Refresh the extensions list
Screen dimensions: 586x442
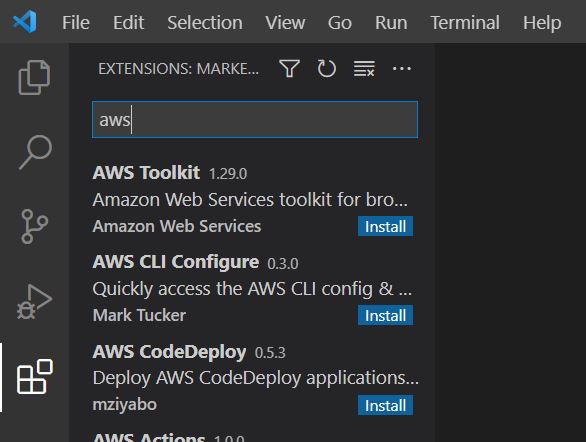(x=327, y=69)
